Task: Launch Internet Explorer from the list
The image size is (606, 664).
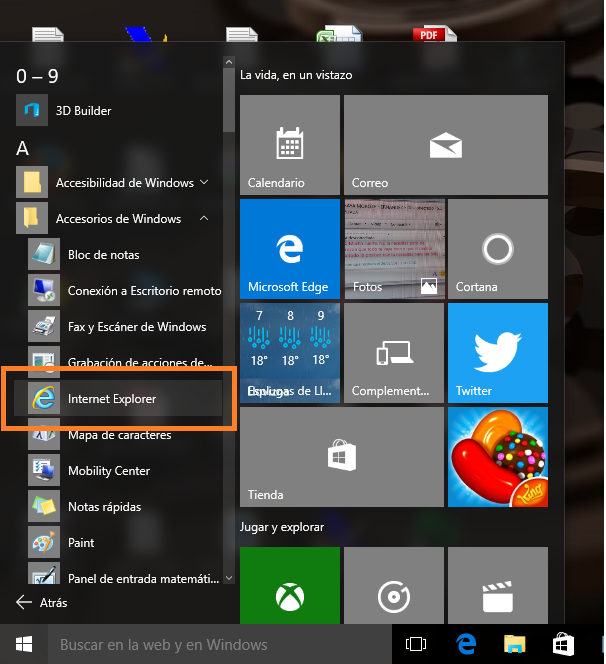Action: (111, 399)
